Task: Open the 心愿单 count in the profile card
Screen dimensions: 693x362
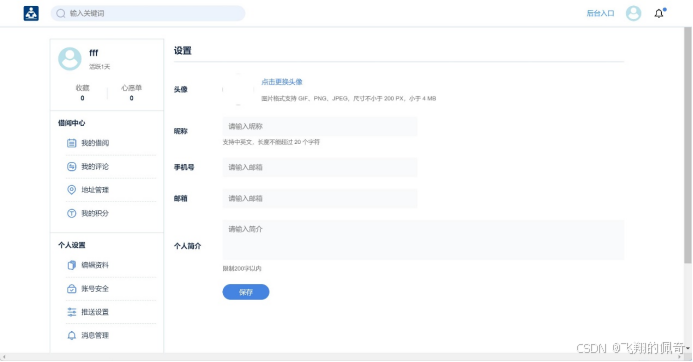Action: [x=131, y=93]
